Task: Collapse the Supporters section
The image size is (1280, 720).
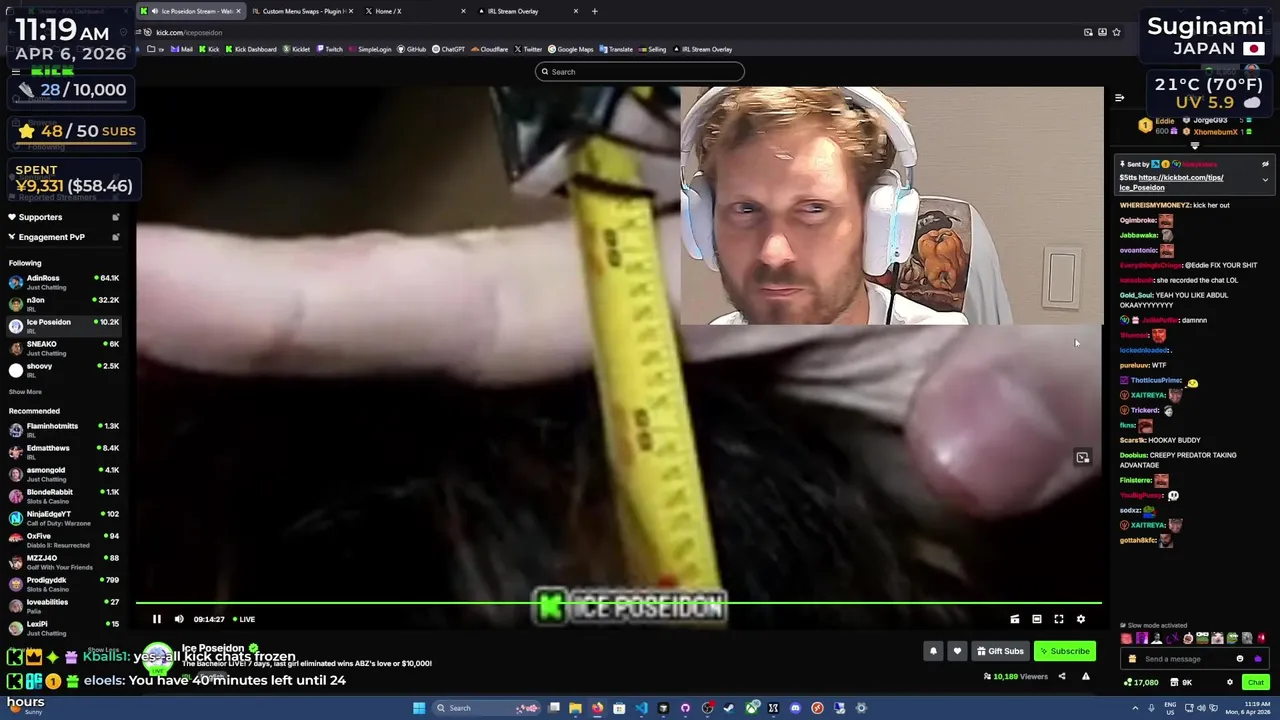Action: pyautogui.click(x=64, y=217)
